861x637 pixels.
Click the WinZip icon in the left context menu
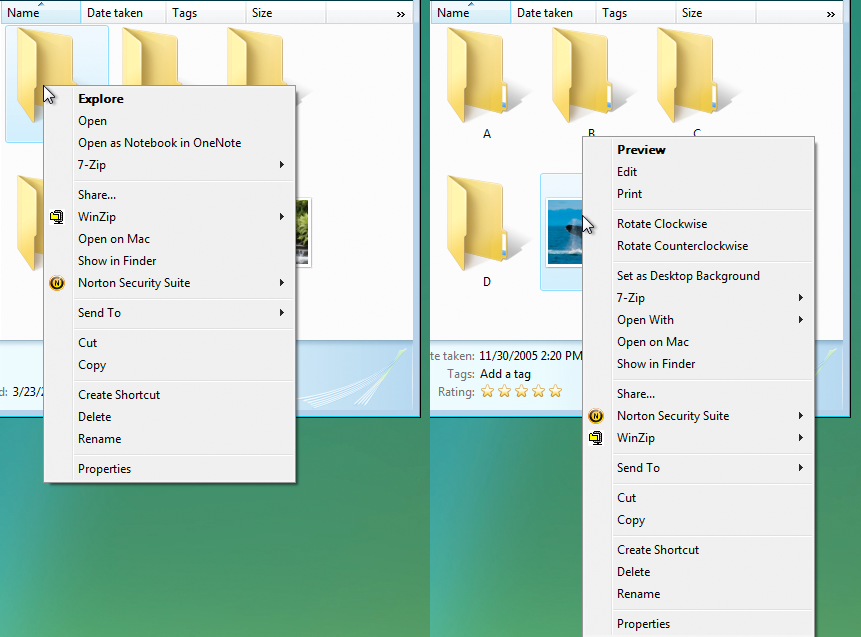[57, 216]
